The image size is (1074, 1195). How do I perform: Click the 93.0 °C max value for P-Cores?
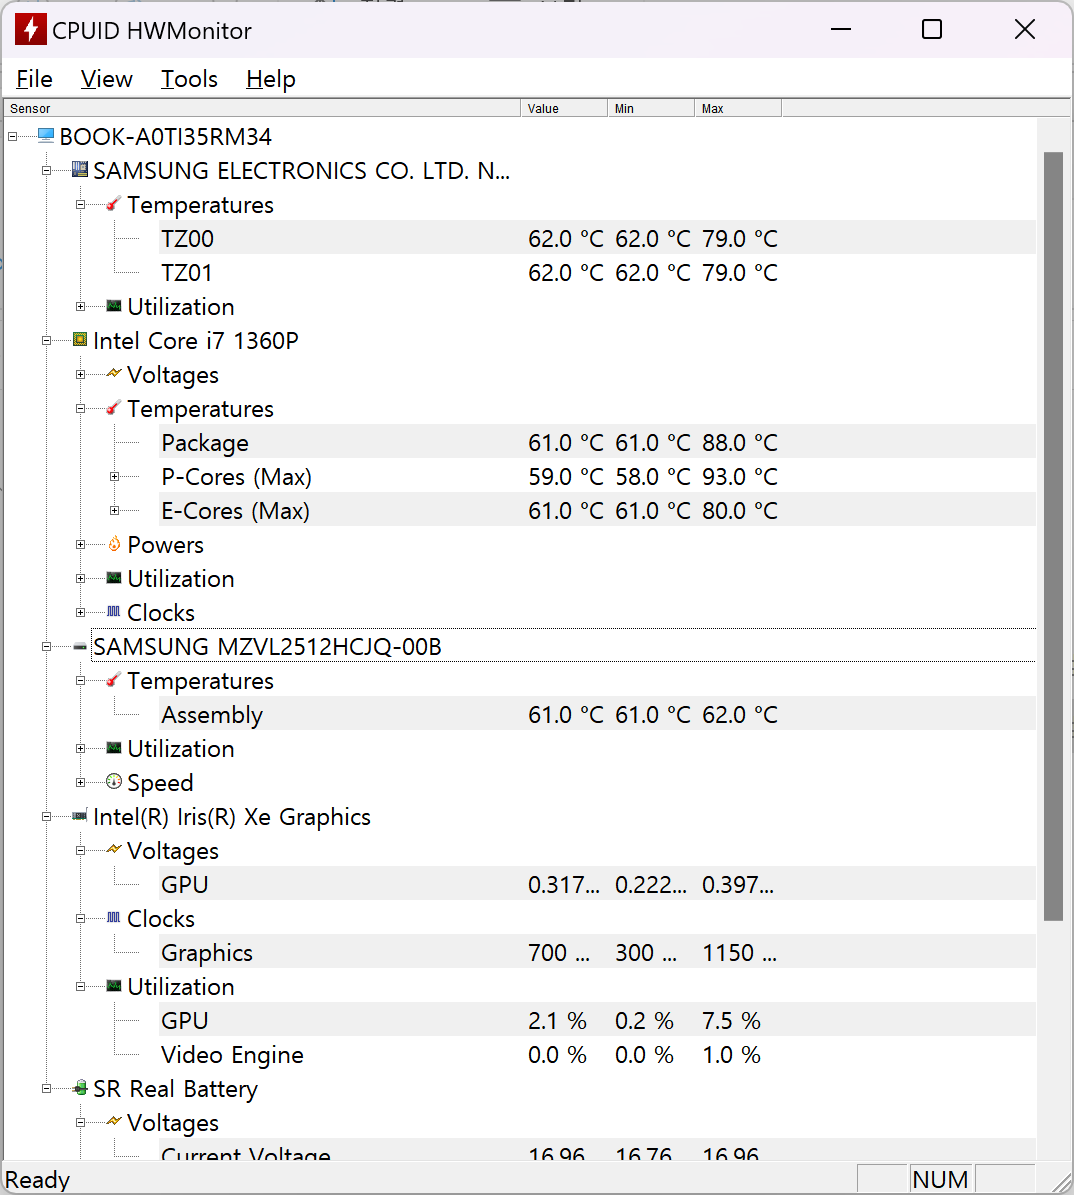(x=739, y=476)
